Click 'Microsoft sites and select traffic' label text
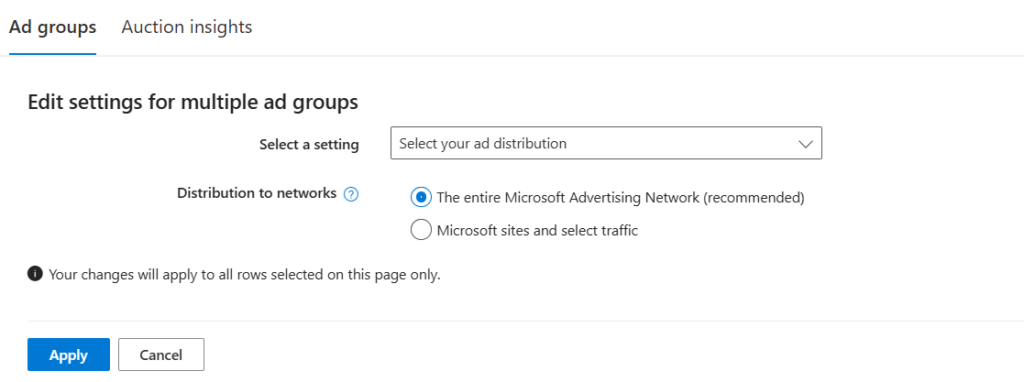This screenshot has width=1024, height=382. point(537,230)
